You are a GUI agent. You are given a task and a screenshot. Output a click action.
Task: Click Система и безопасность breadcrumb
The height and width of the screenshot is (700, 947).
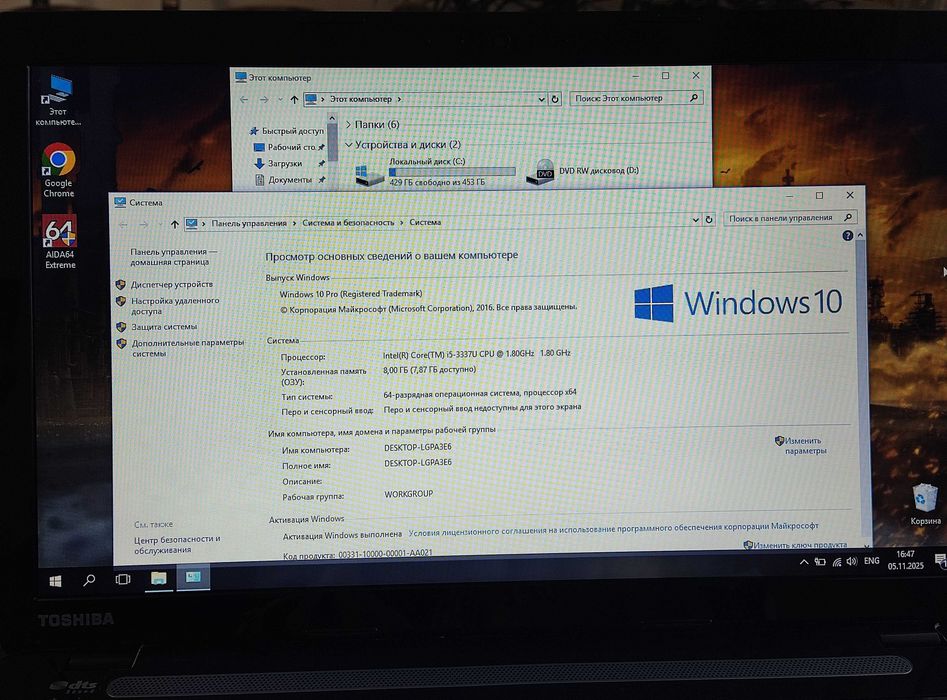coord(348,223)
